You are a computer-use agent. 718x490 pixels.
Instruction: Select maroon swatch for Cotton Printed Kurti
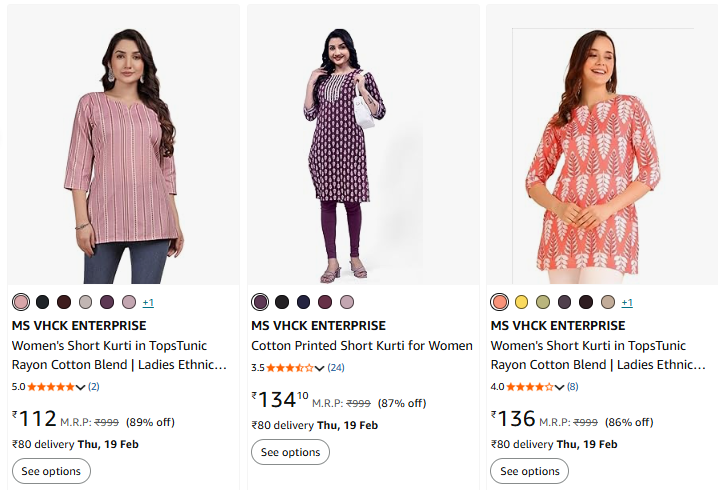click(x=326, y=302)
